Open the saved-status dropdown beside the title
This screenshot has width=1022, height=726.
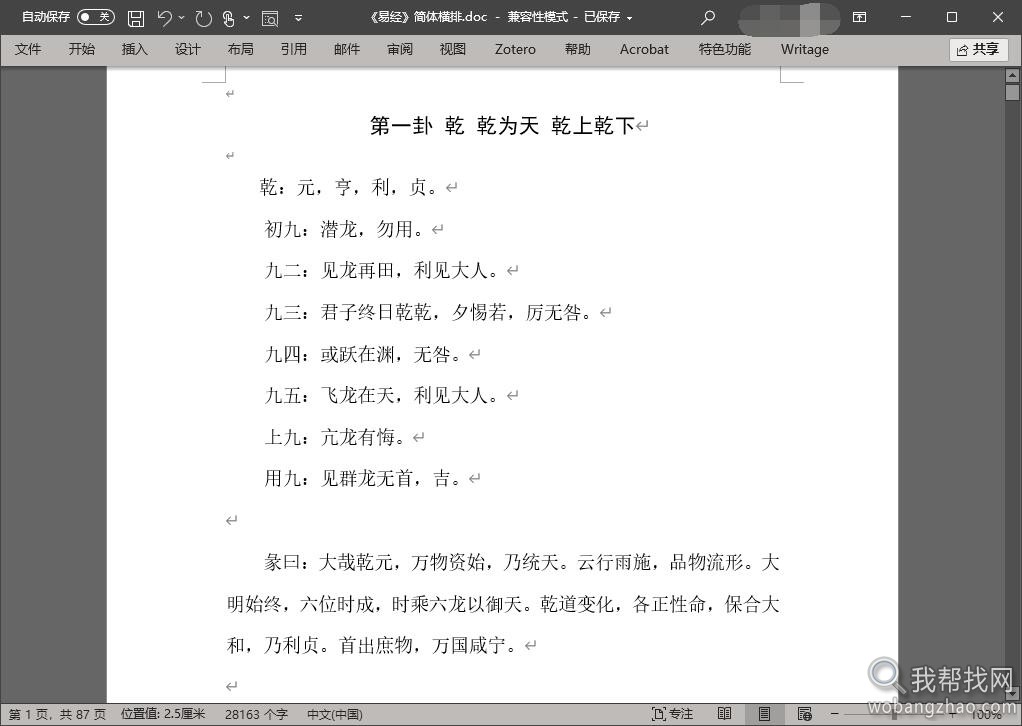pyautogui.click(x=630, y=18)
